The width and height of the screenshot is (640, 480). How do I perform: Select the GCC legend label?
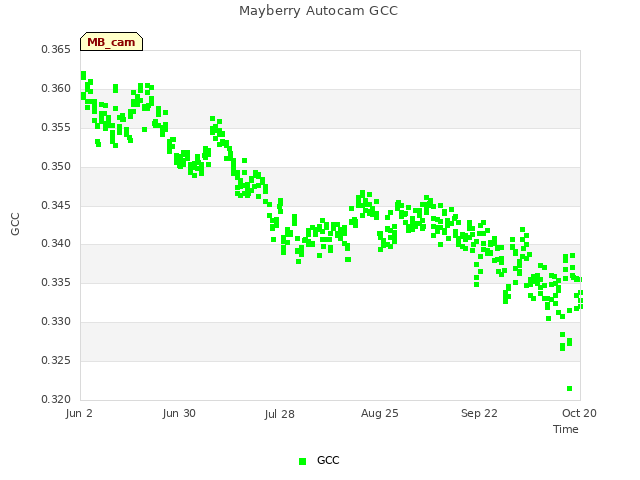328,460
